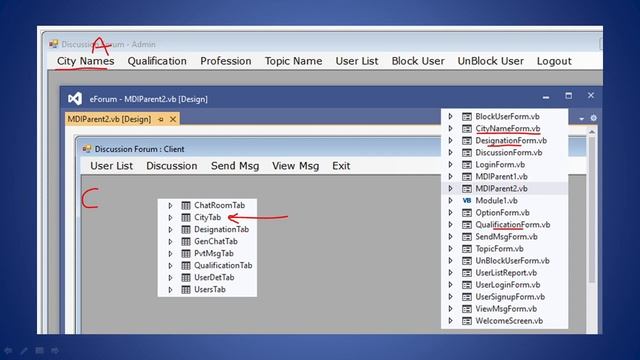The width and height of the screenshot is (640, 360).
Task: Expand the ChatRoomTab table
Action: tap(171, 205)
